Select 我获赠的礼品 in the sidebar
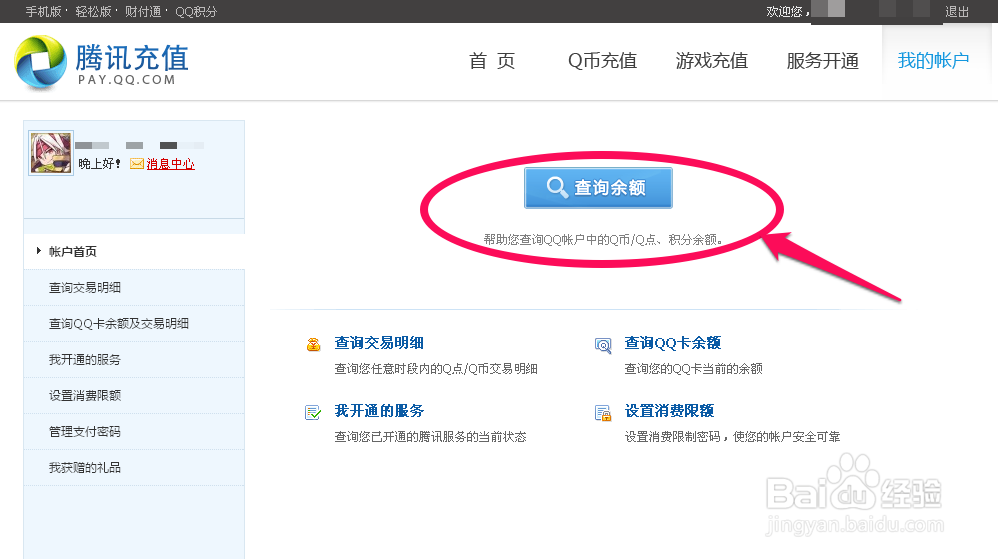Image resolution: width=998 pixels, height=559 pixels. tap(134, 467)
